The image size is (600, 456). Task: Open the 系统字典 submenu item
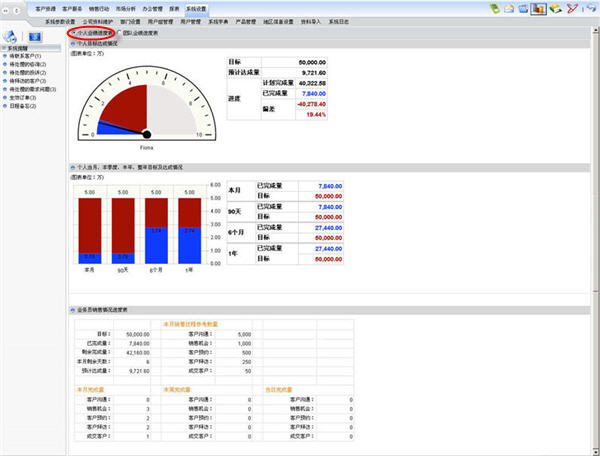tap(218, 22)
